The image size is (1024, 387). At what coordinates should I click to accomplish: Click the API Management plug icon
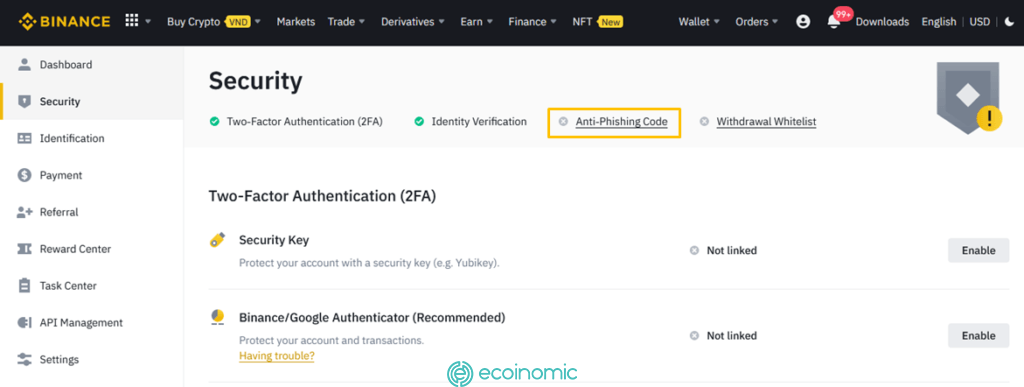click(24, 322)
